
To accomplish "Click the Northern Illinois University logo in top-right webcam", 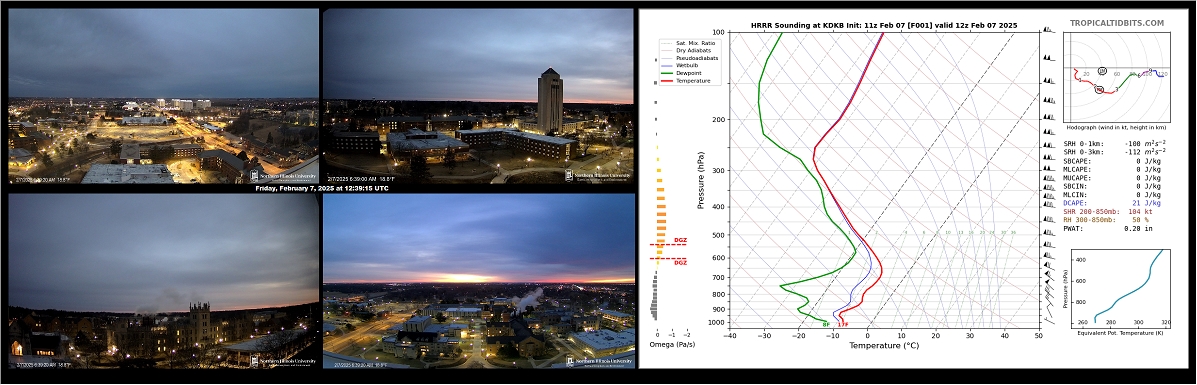I will (x=598, y=176).
